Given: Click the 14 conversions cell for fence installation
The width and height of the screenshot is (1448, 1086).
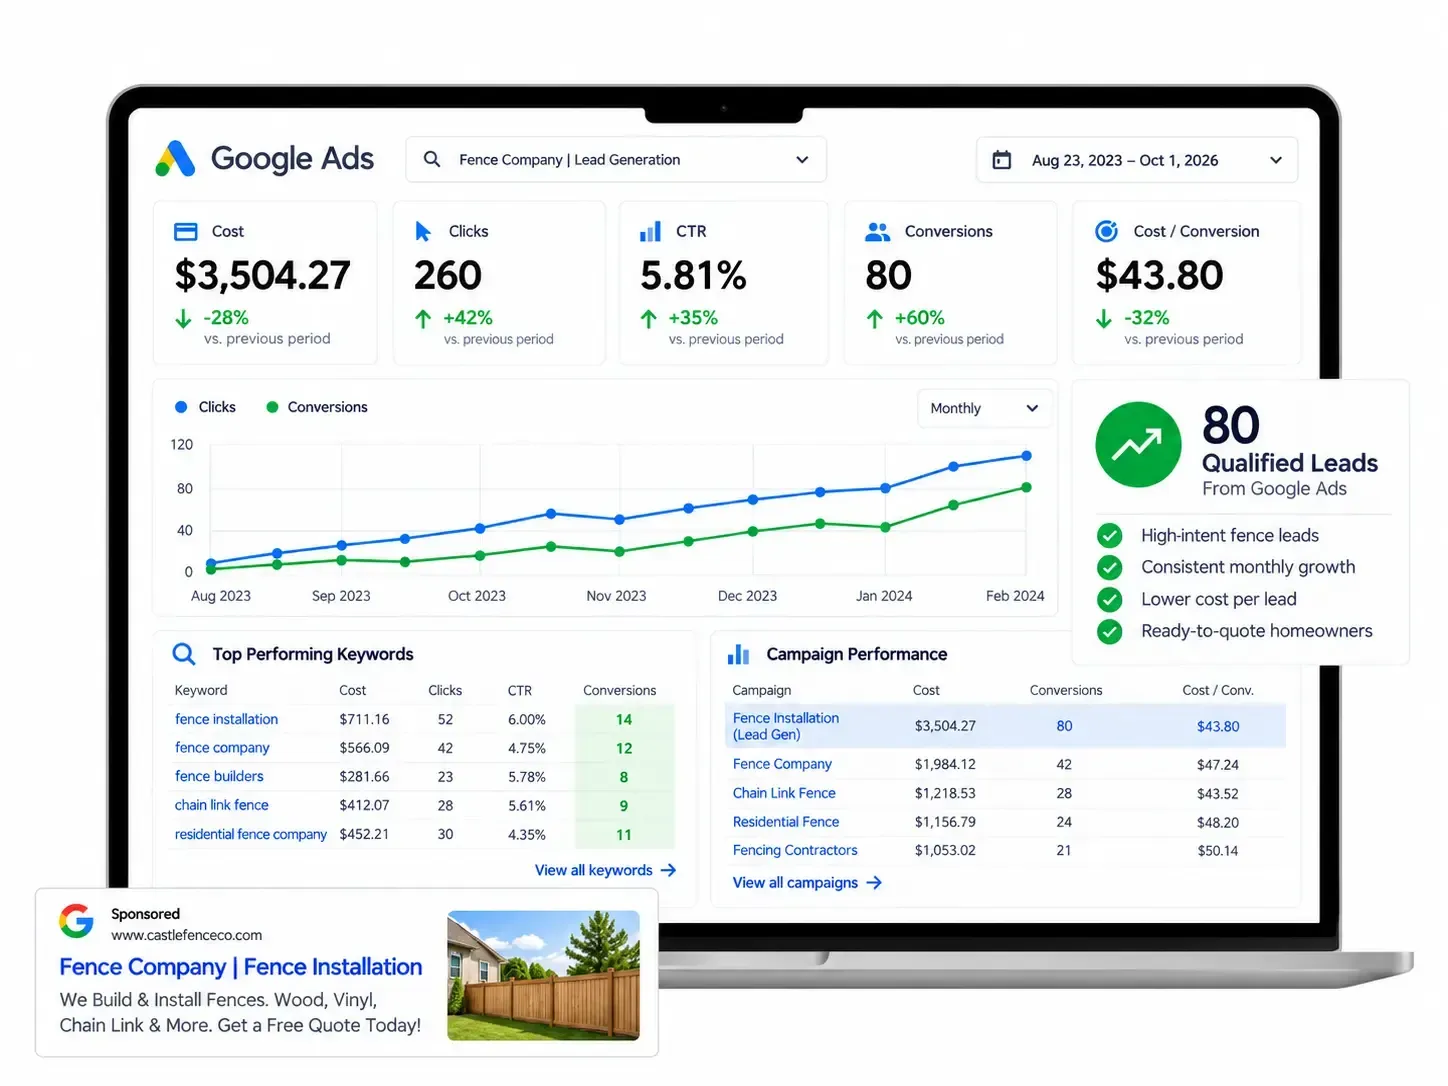Looking at the screenshot, I should tap(624, 719).
